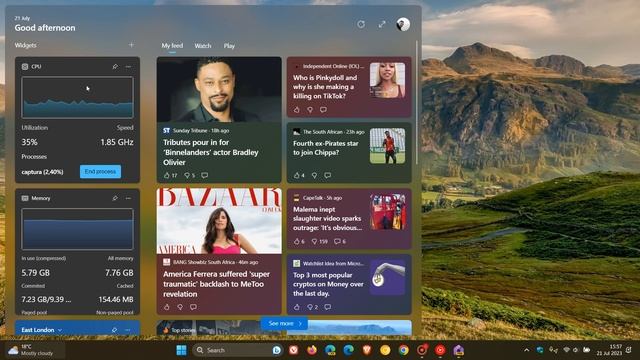The height and width of the screenshot is (360, 640).
Task: Click the Pinkydoll article thumbnail
Action: 387,80
